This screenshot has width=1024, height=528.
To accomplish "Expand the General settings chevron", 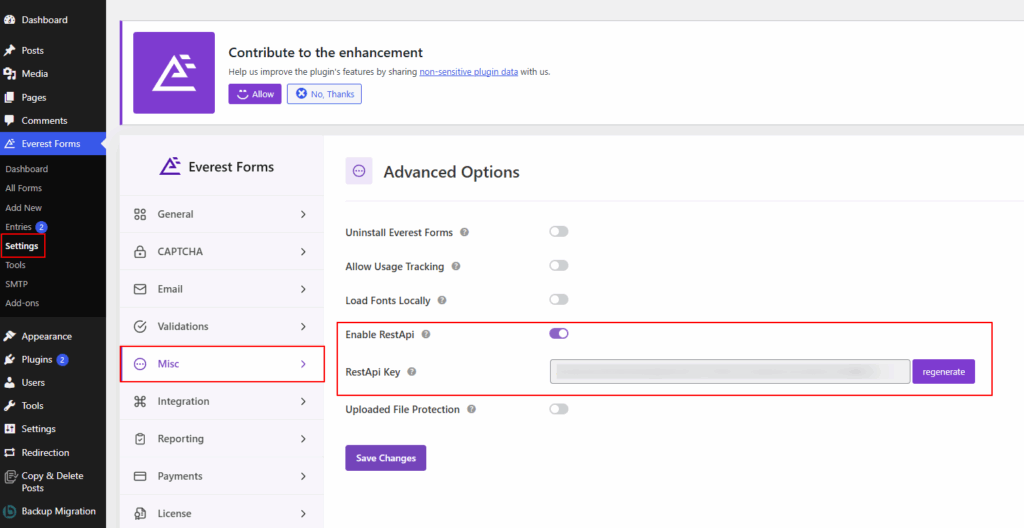I will 303,214.
